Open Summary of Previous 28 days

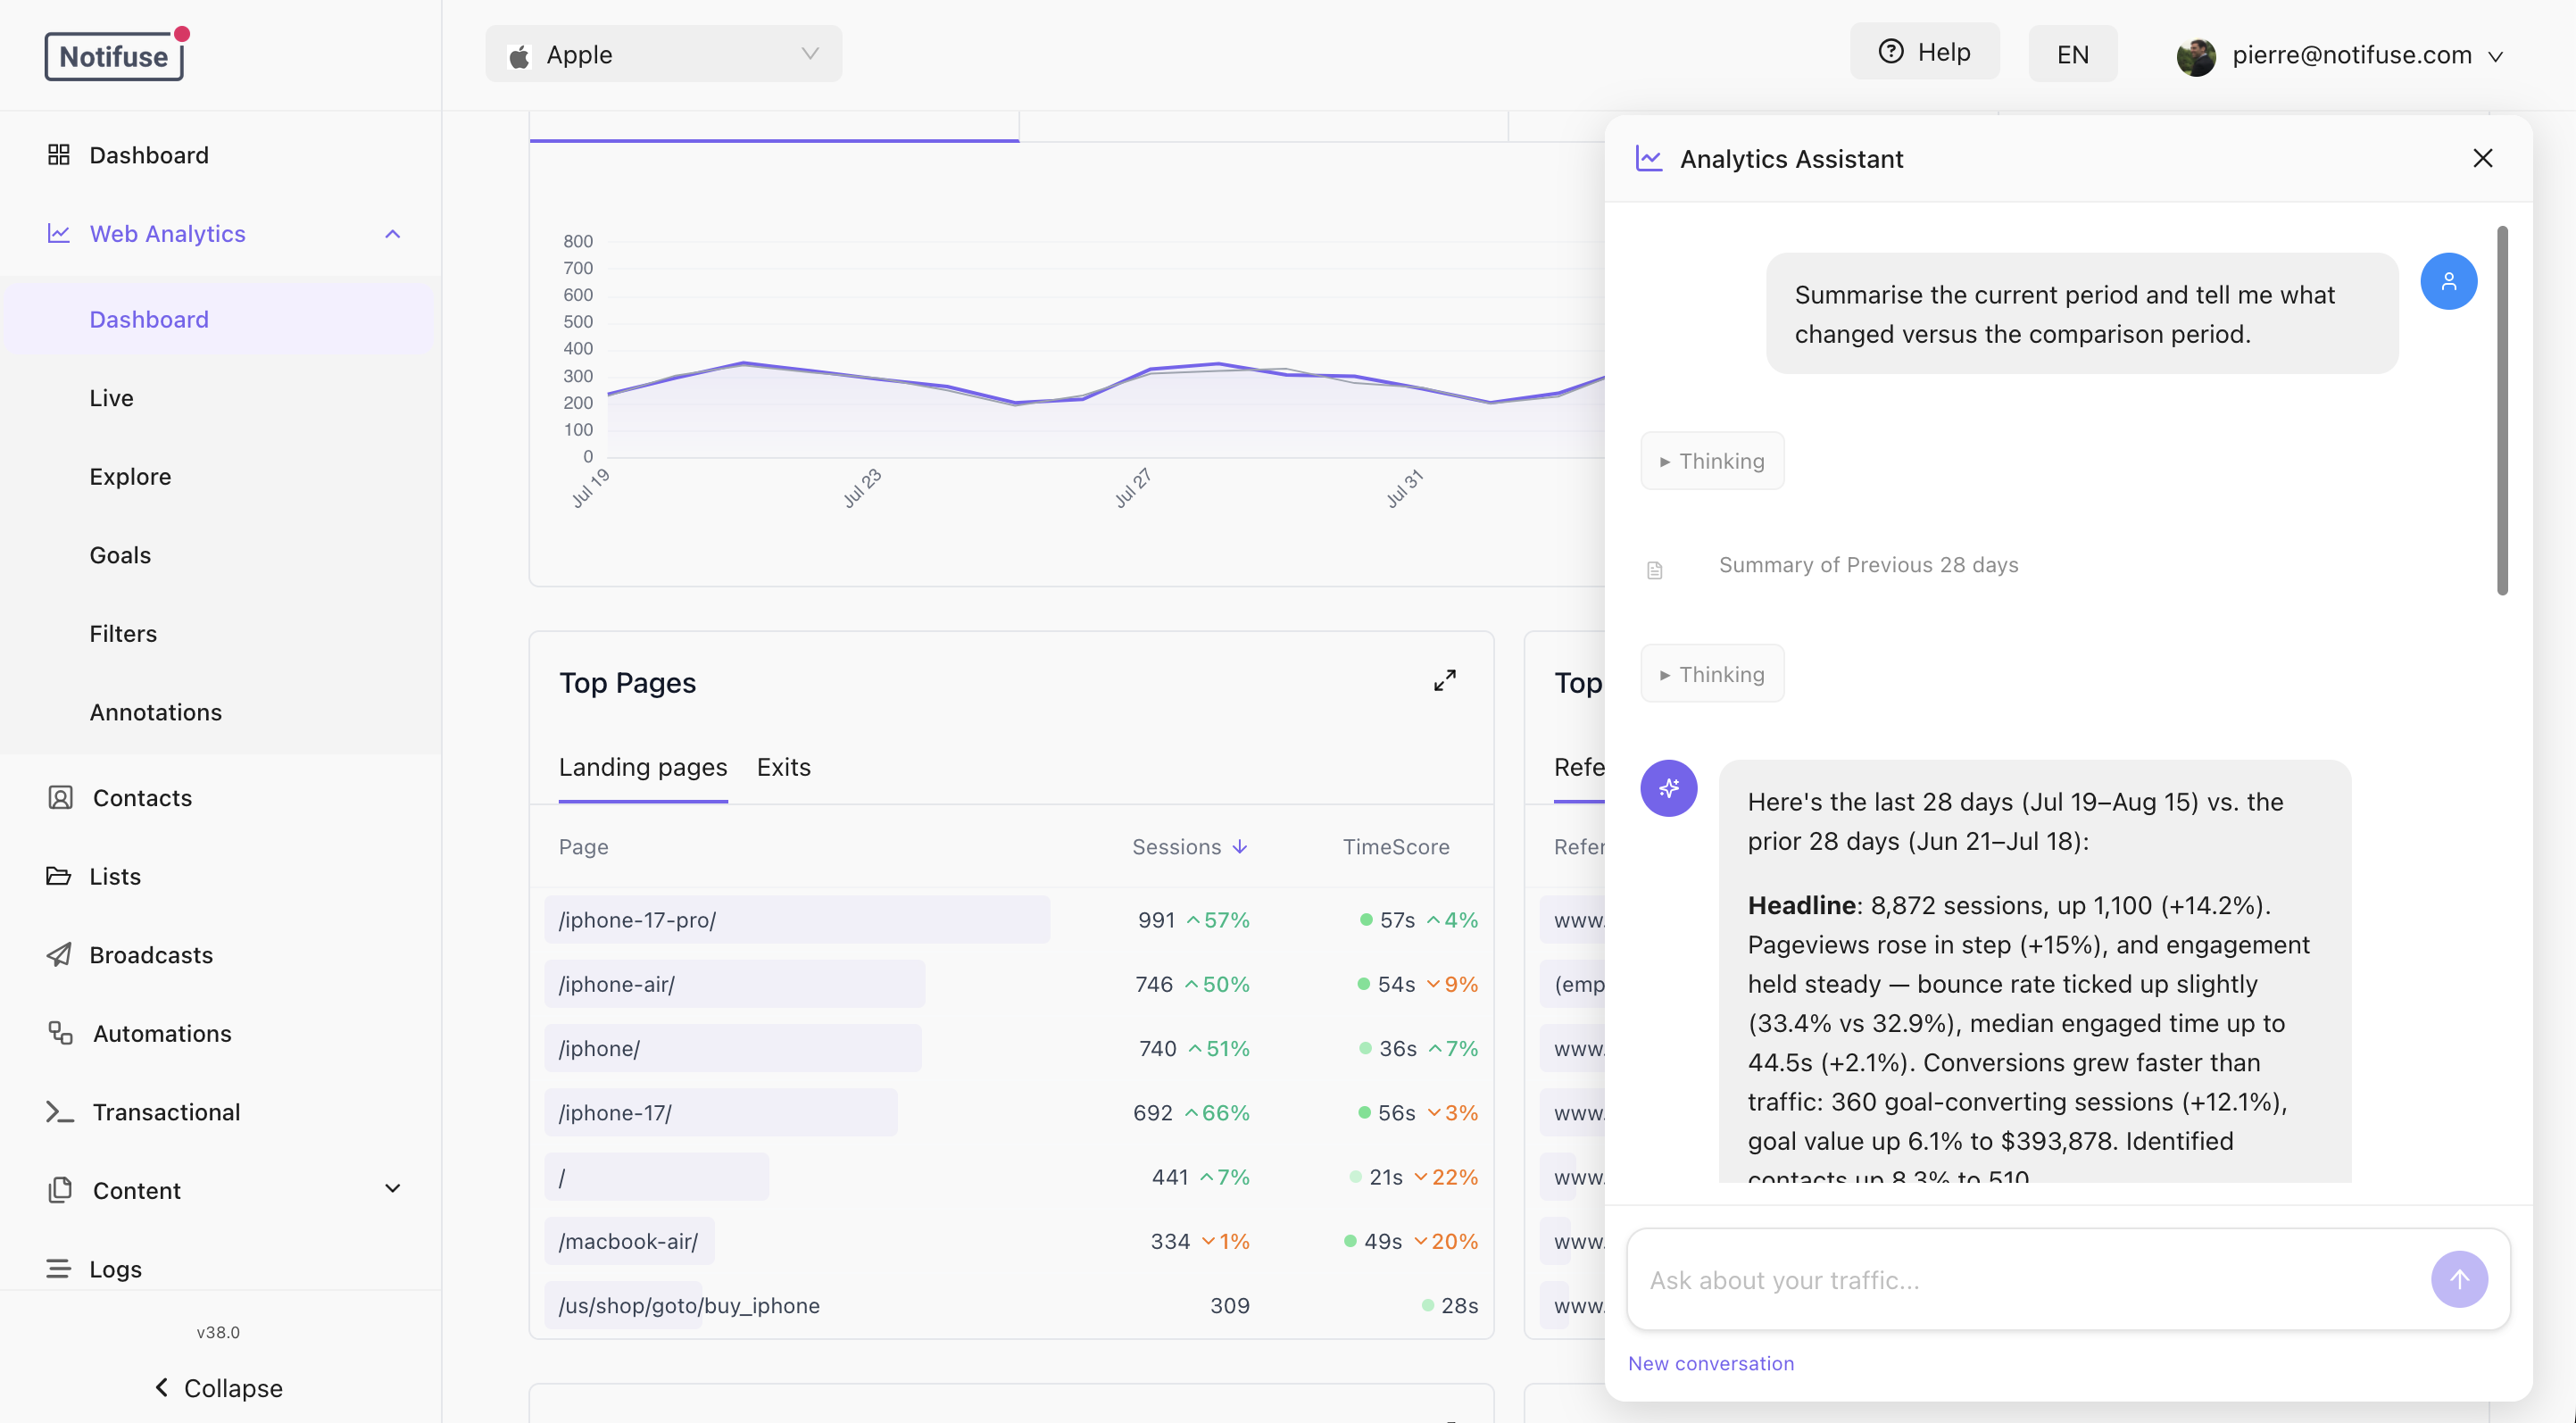click(1868, 565)
